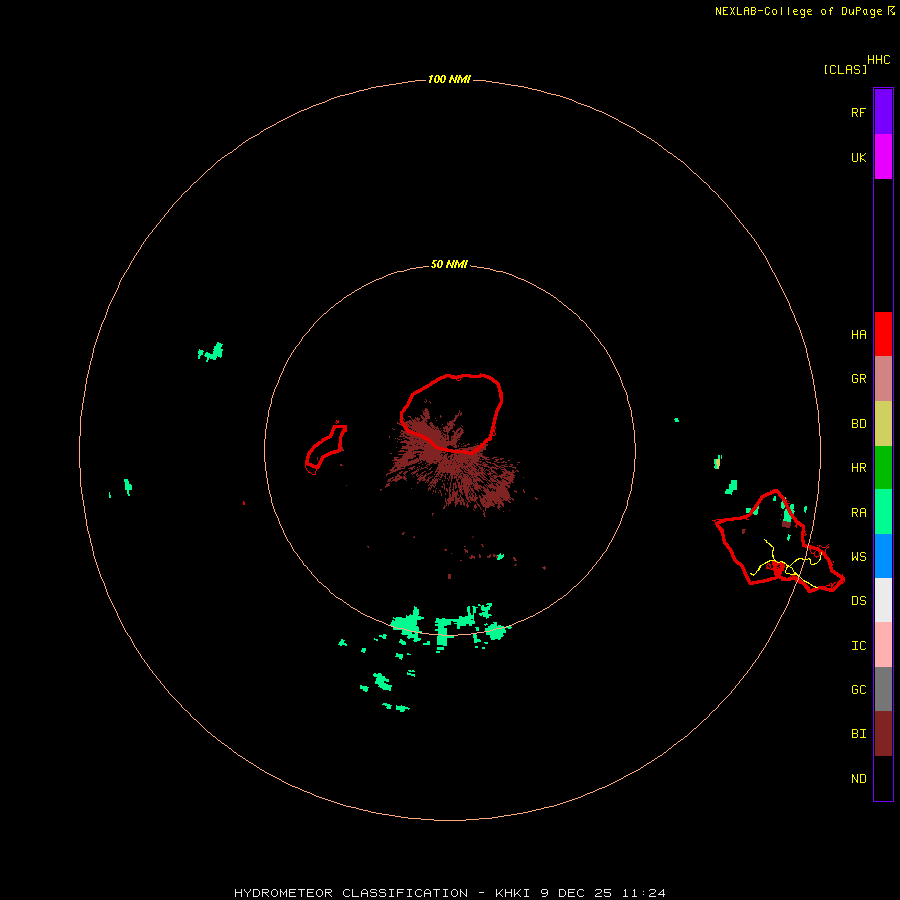Click the small elongated red-outlined island
900x900 pixels.
pyautogui.click(x=325, y=448)
